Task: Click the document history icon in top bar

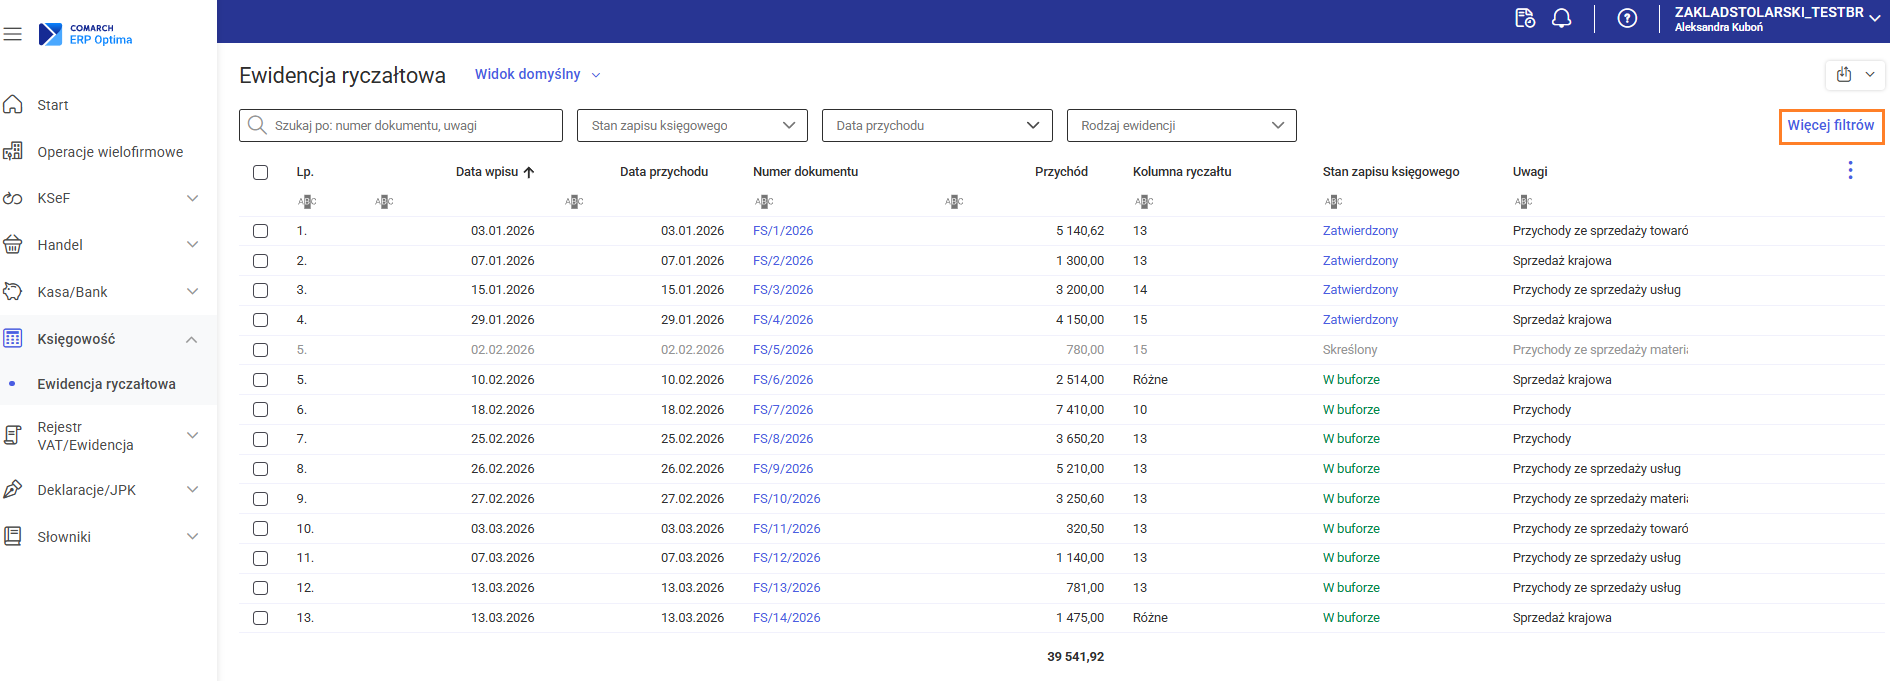Action: point(1524,19)
